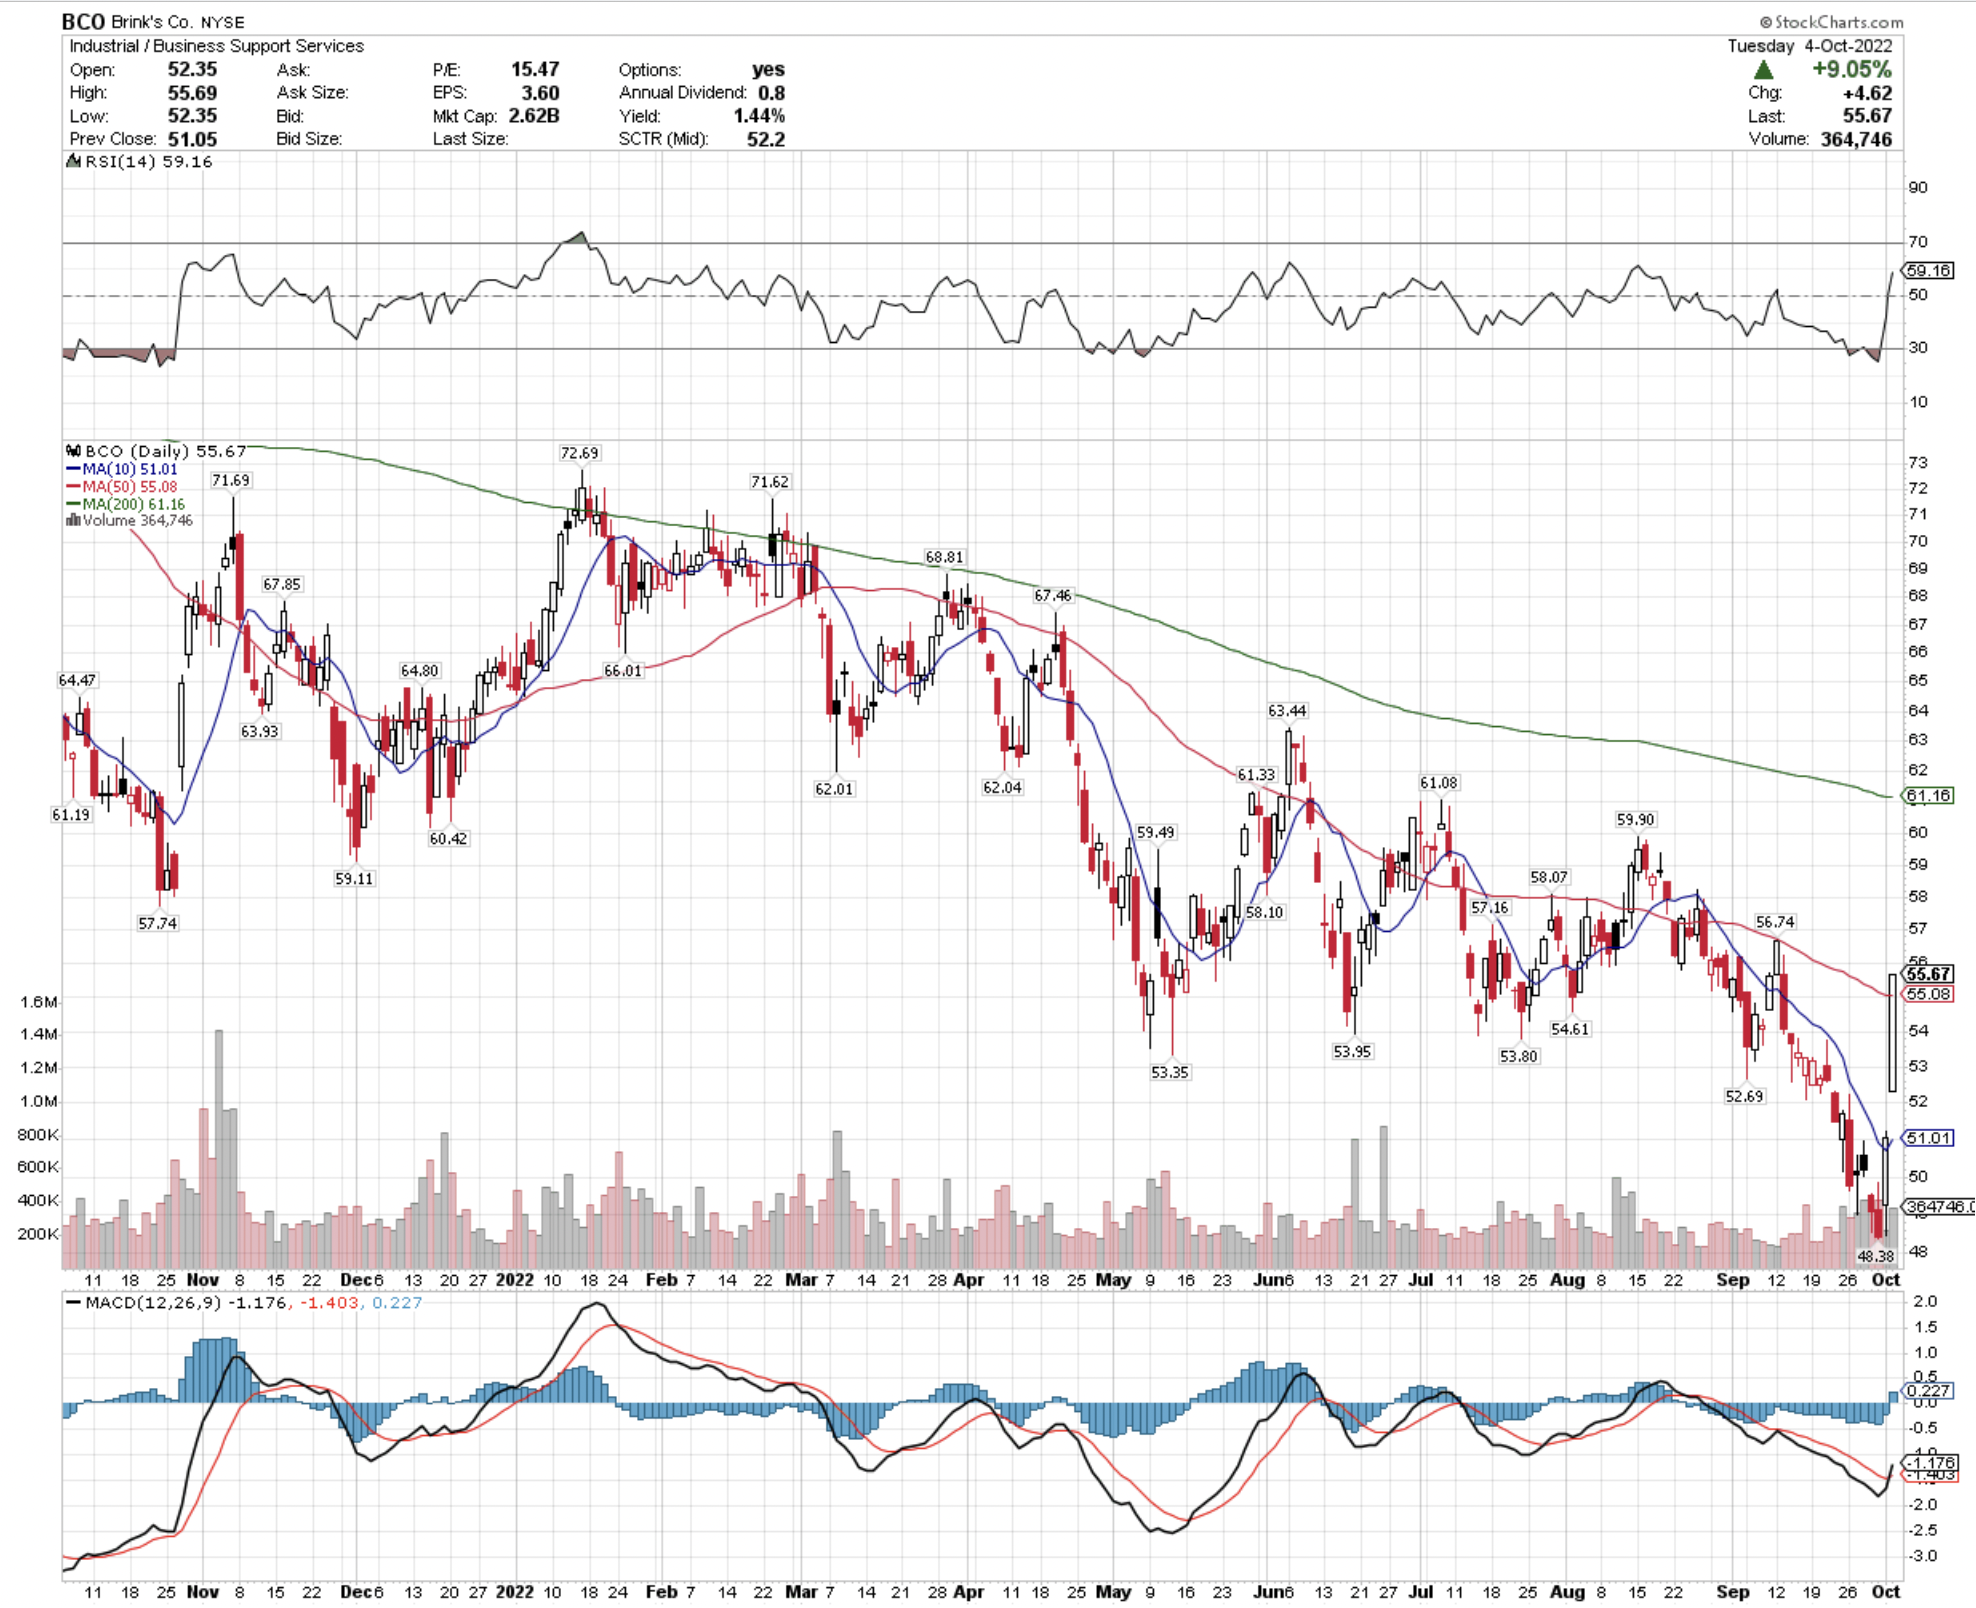Click the 72.69 peak price label

click(x=579, y=453)
